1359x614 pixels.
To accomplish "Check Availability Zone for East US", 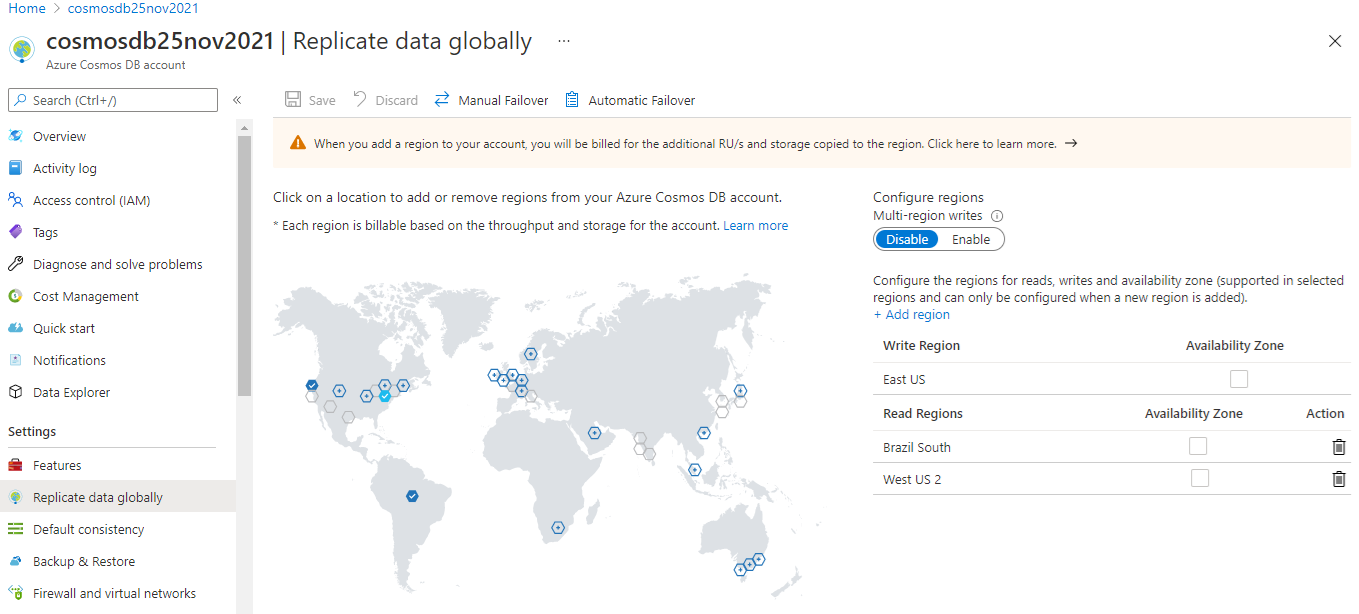I will tap(1239, 379).
